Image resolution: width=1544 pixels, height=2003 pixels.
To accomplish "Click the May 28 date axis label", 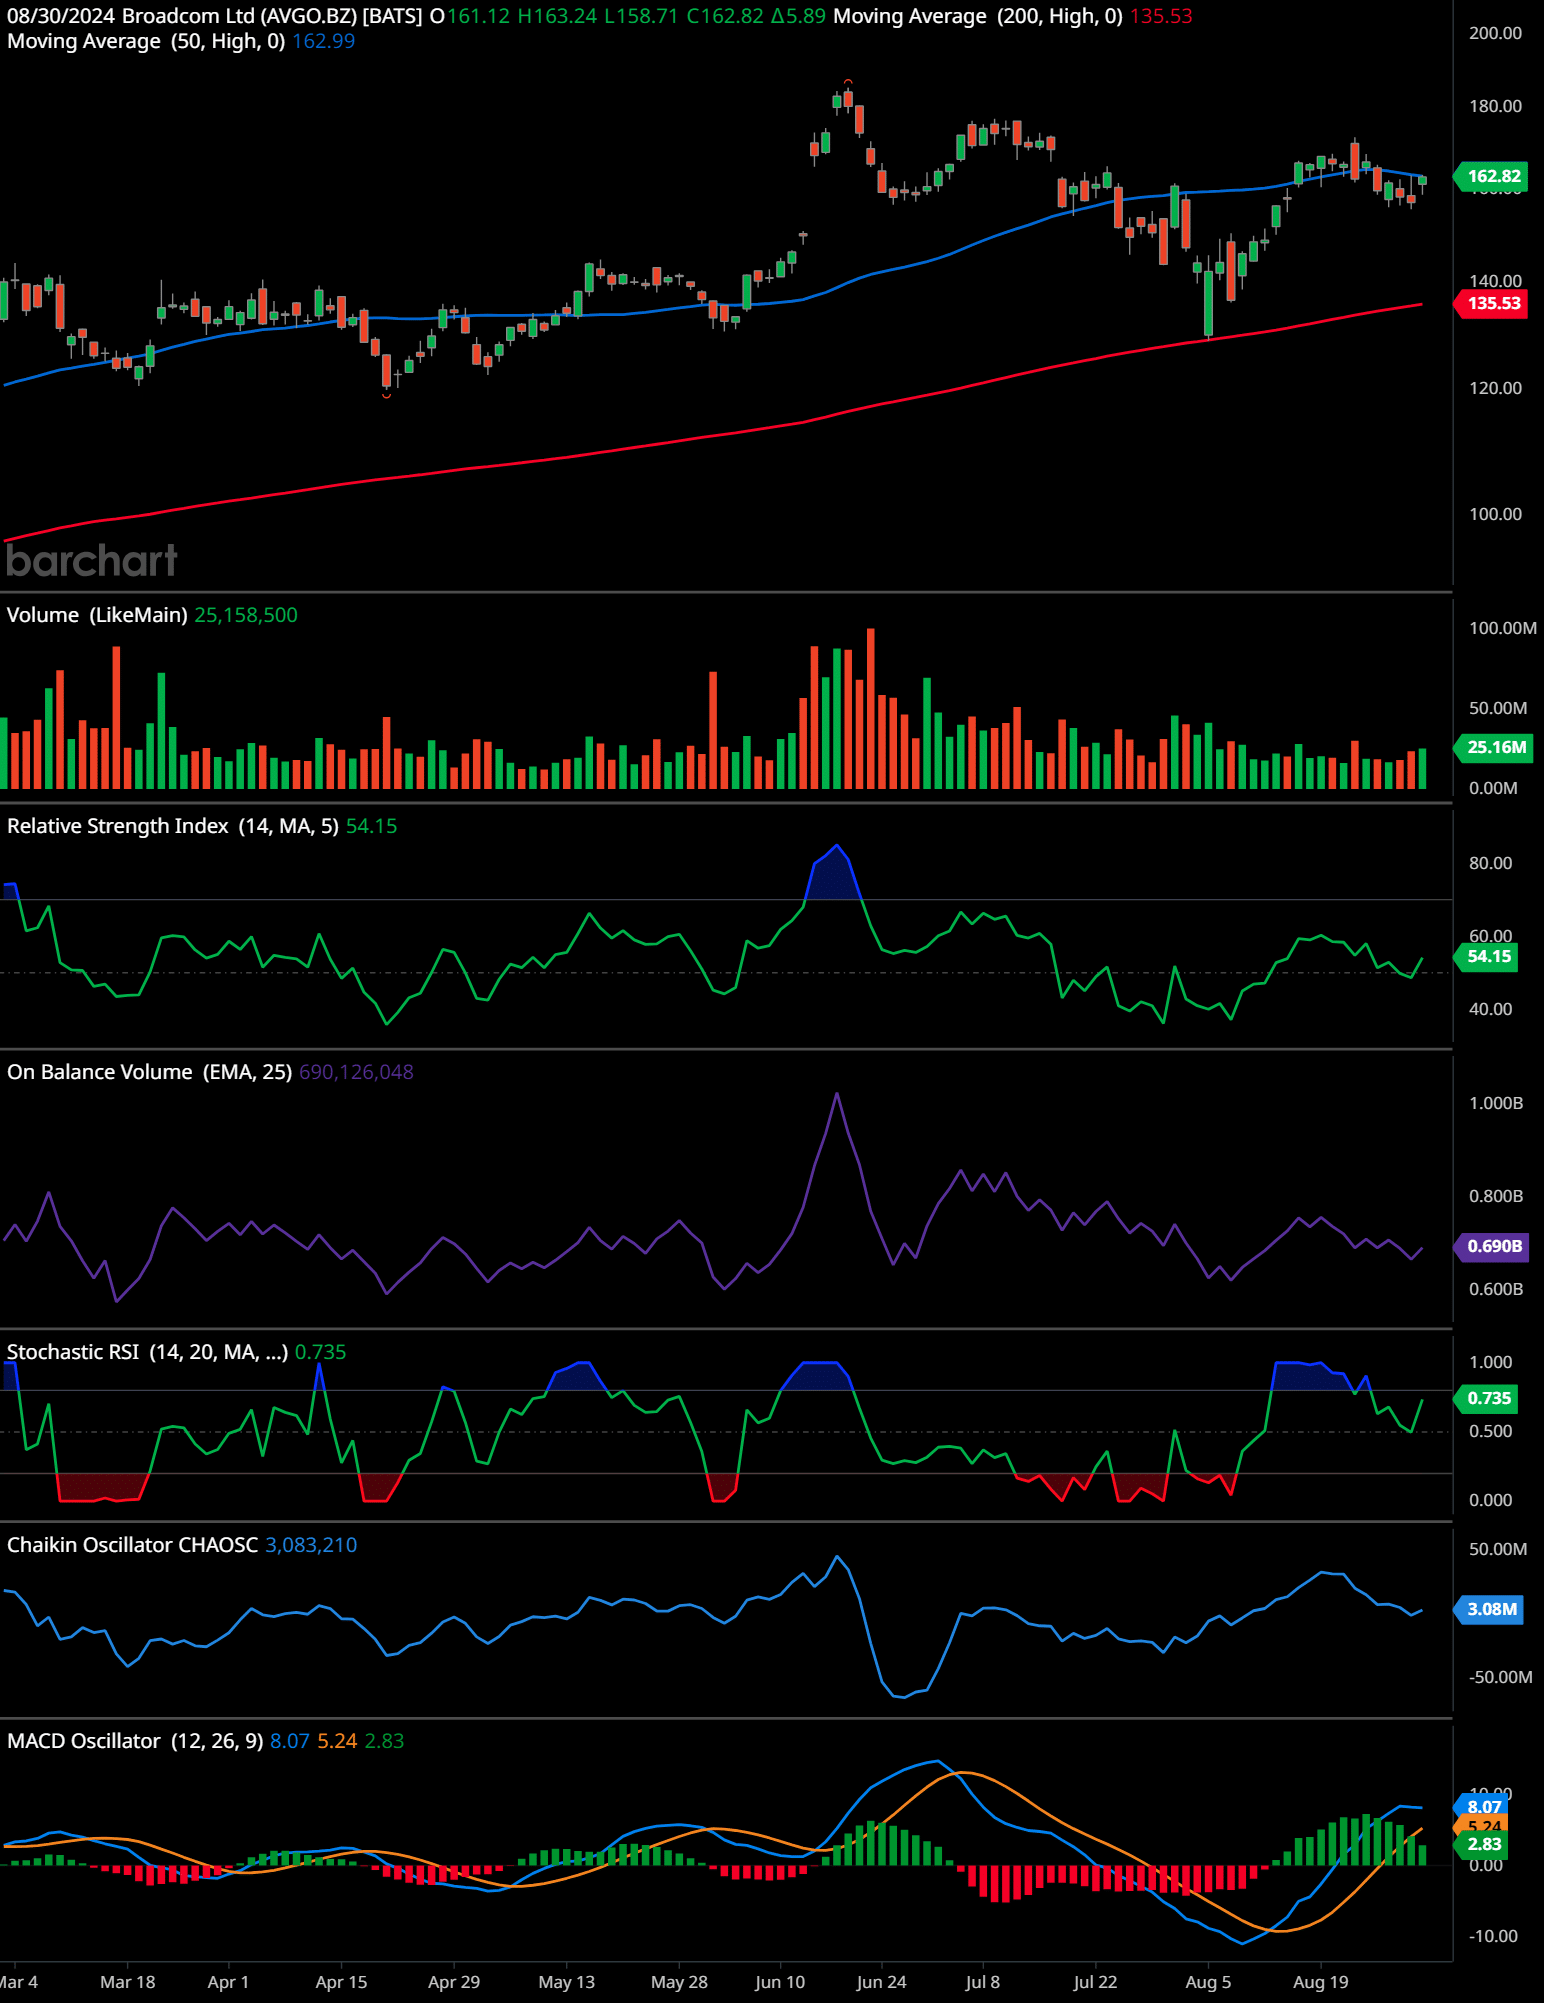I will pyautogui.click(x=679, y=1982).
